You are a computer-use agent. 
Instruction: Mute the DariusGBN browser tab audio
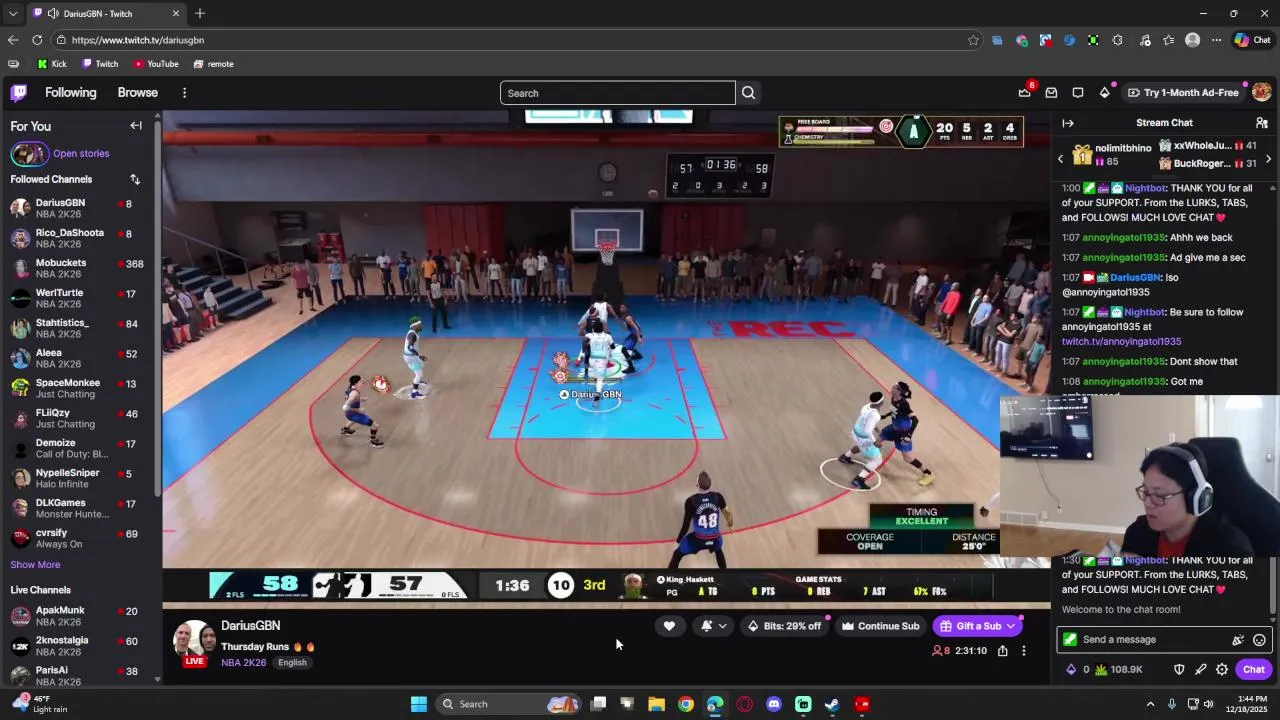[53, 14]
